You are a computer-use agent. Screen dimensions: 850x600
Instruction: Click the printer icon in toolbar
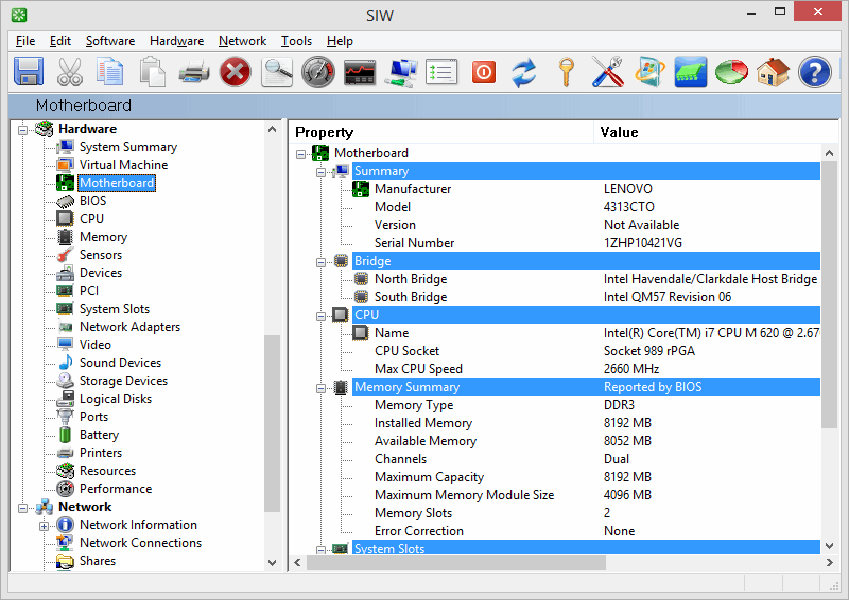(x=194, y=72)
